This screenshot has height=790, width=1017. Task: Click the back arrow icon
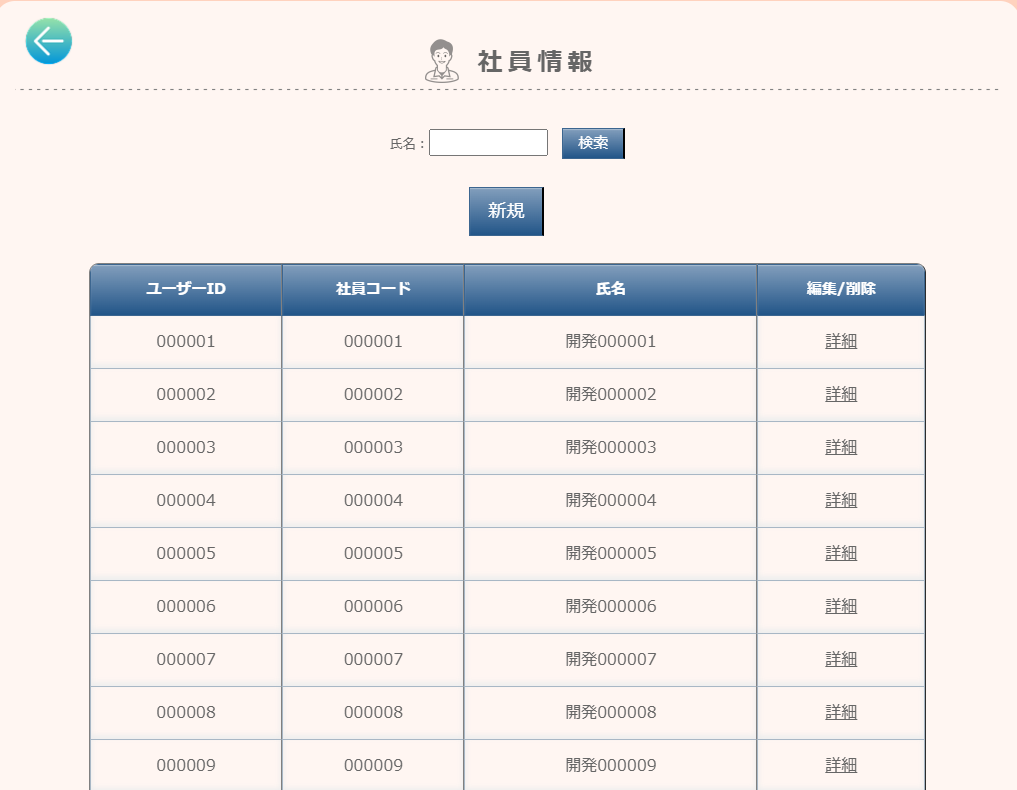[48, 41]
